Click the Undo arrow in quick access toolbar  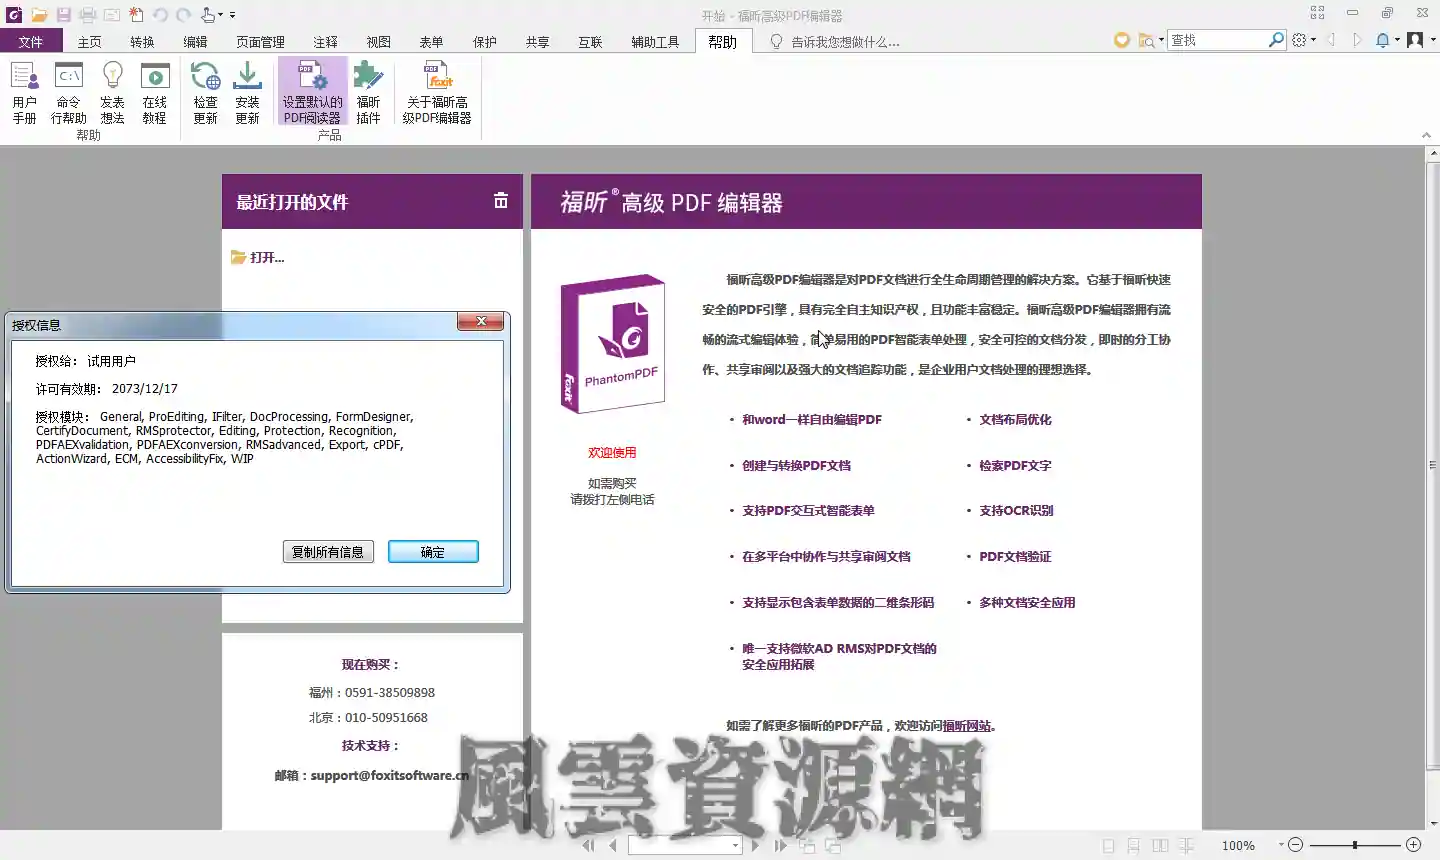(x=160, y=15)
